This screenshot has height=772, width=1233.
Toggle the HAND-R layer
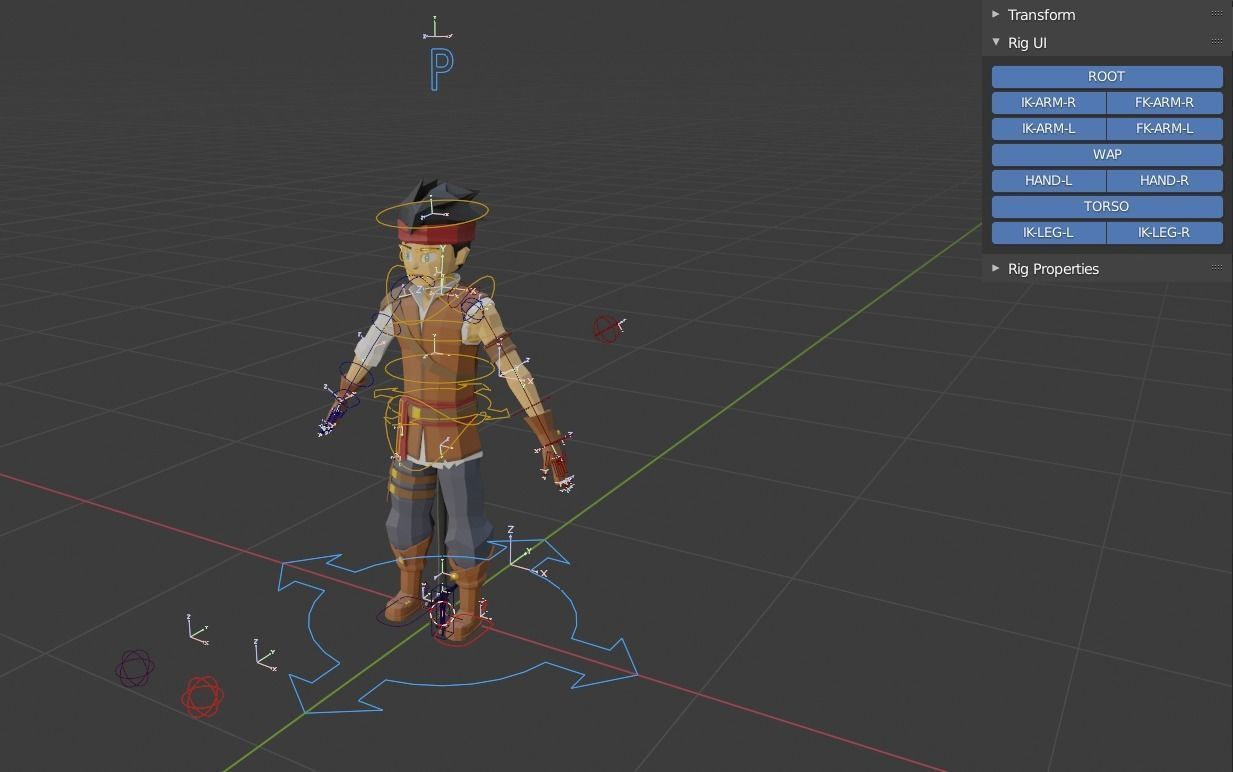point(1165,180)
